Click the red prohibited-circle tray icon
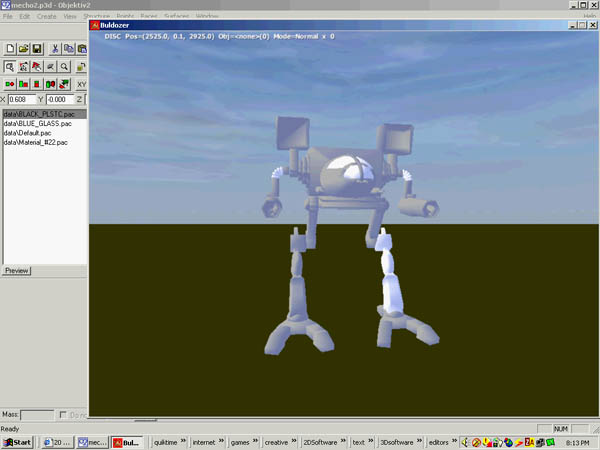 [x=476, y=443]
